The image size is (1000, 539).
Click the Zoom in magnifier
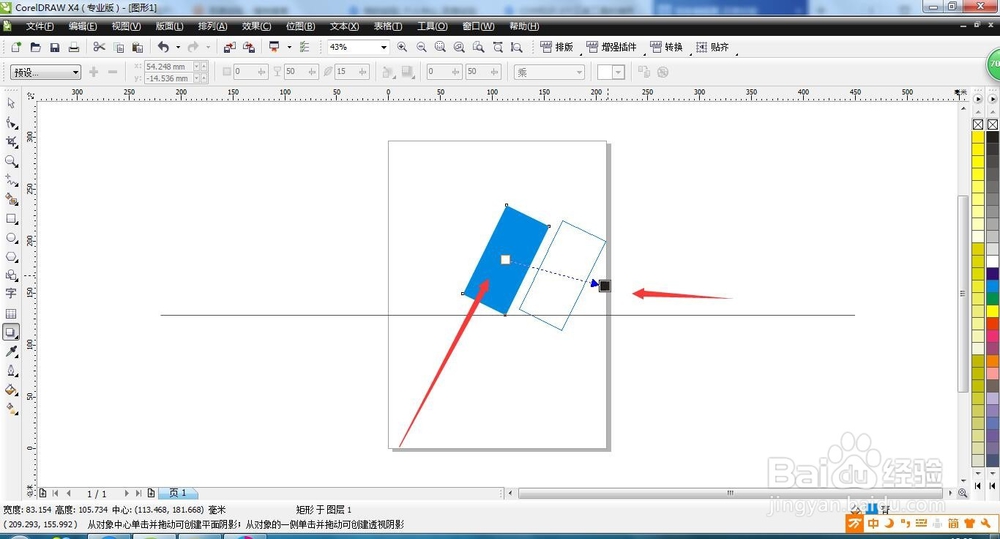(x=402, y=47)
